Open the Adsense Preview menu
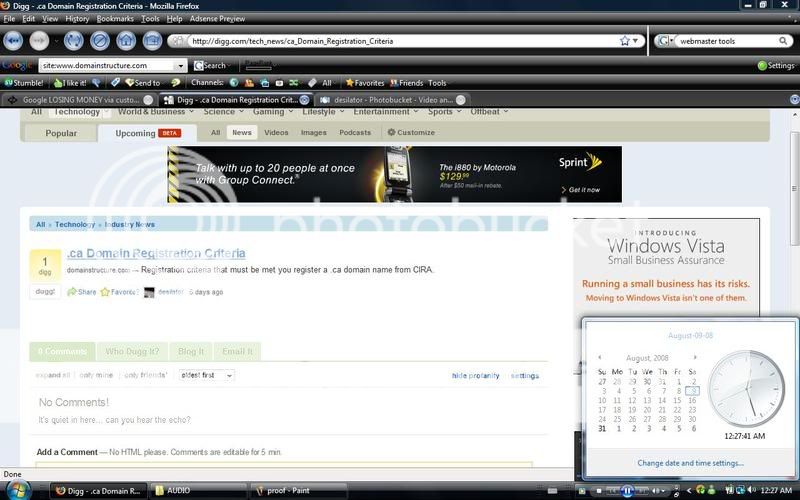 coord(217,19)
